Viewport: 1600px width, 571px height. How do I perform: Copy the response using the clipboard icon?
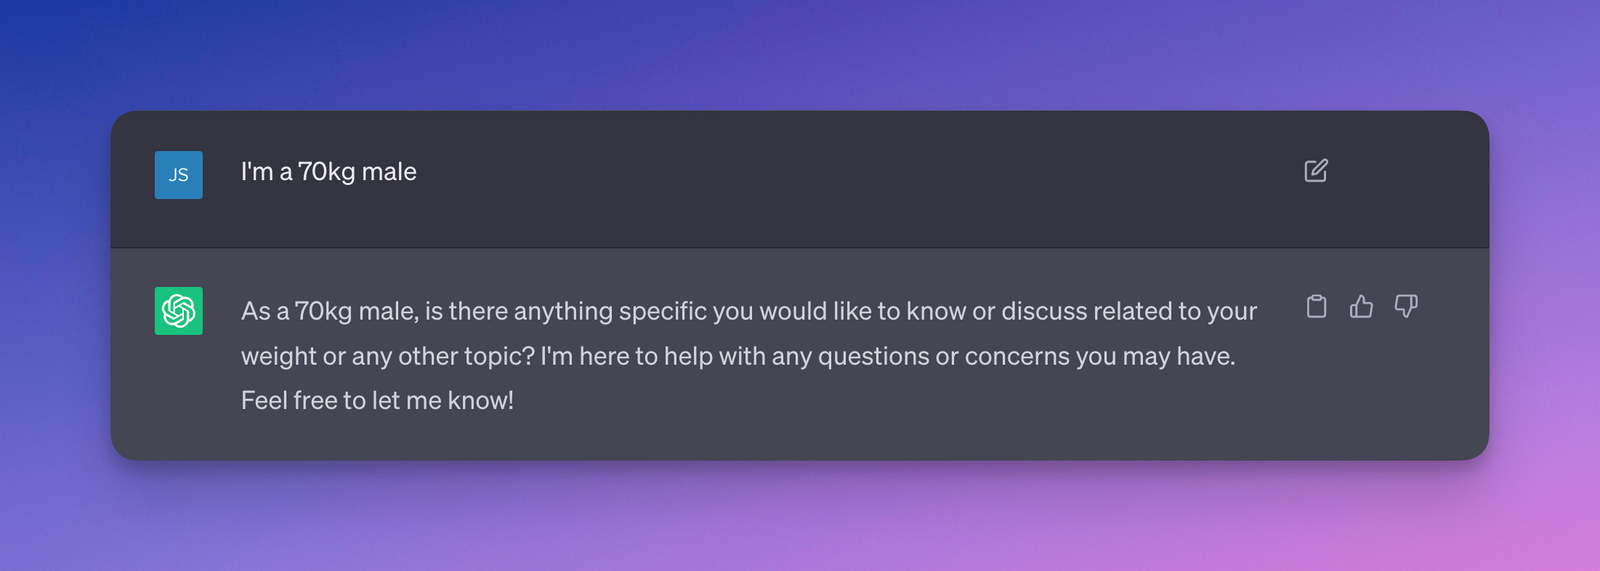(x=1316, y=306)
